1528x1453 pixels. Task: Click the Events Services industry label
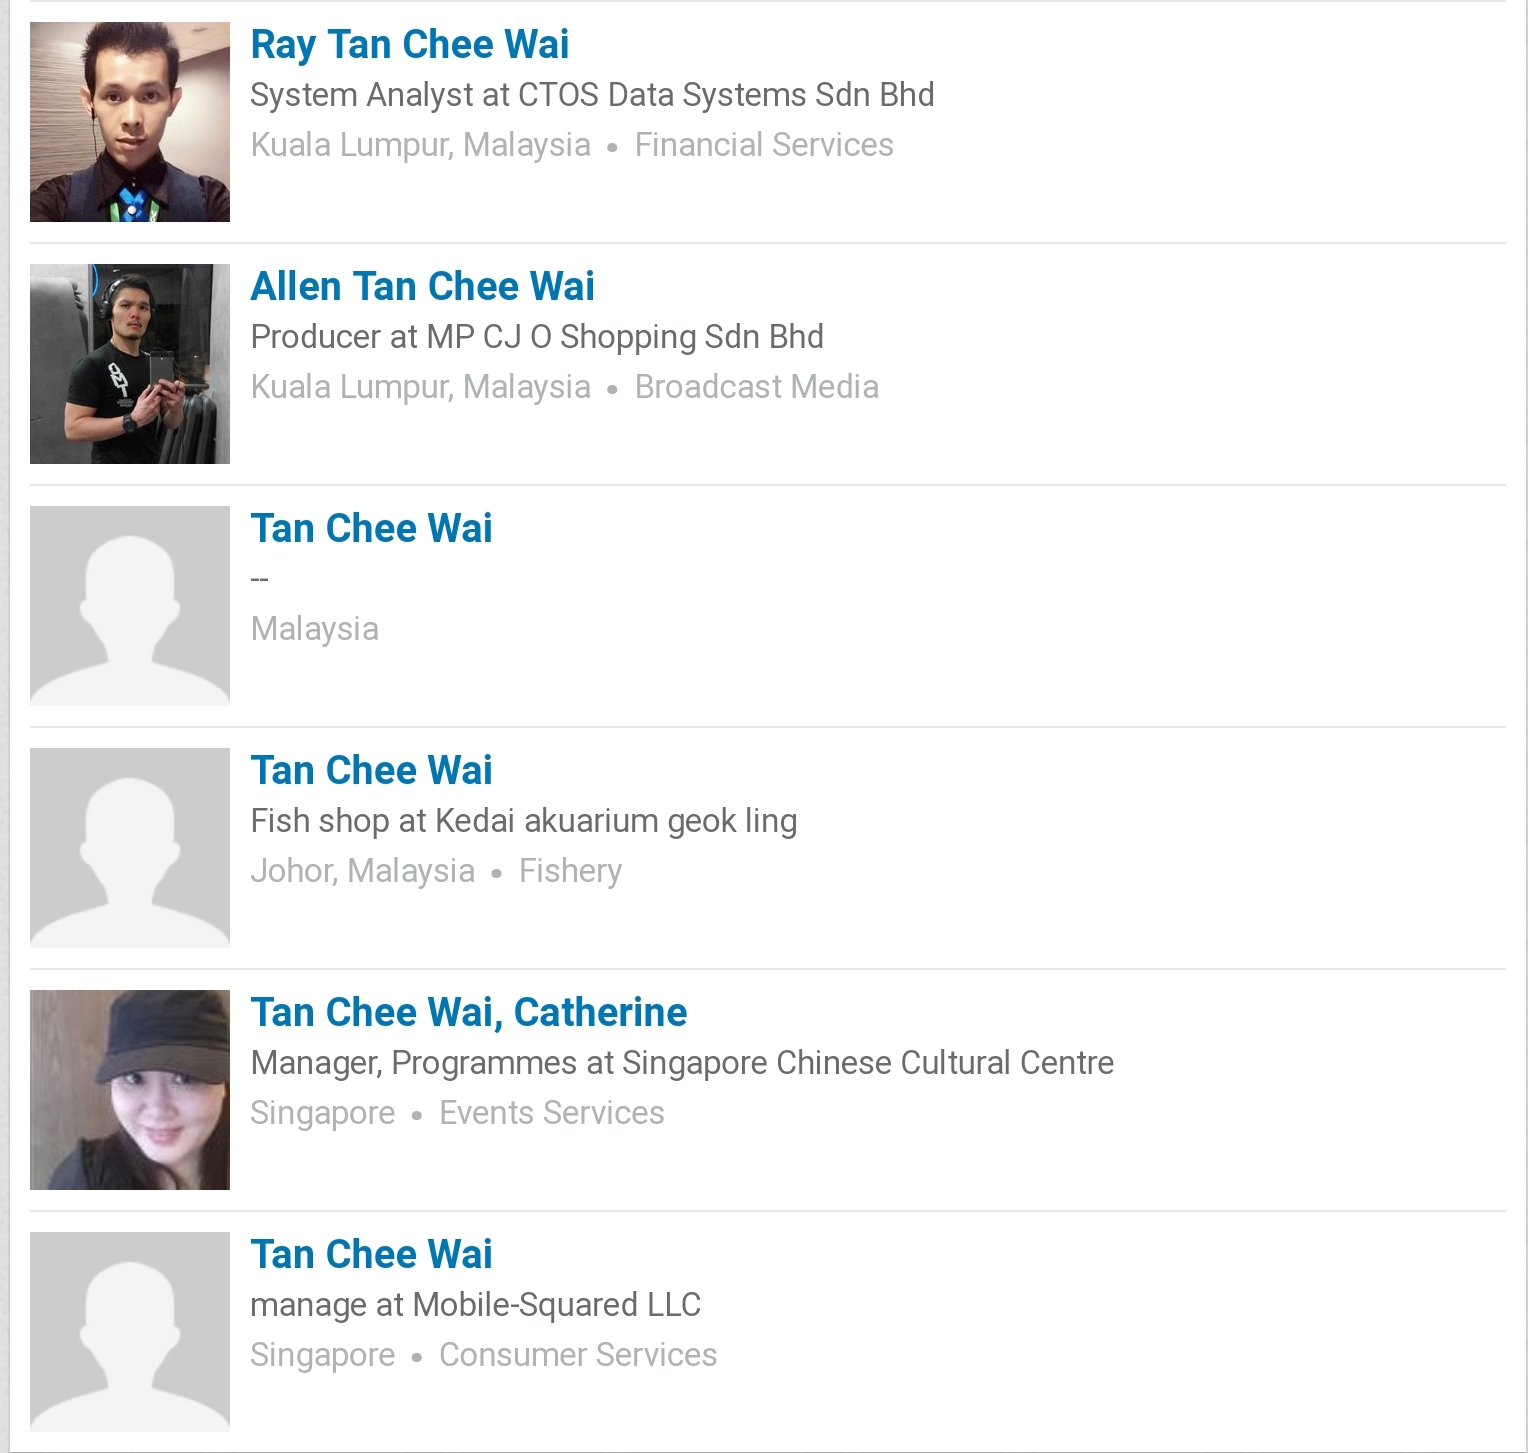(552, 1113)
